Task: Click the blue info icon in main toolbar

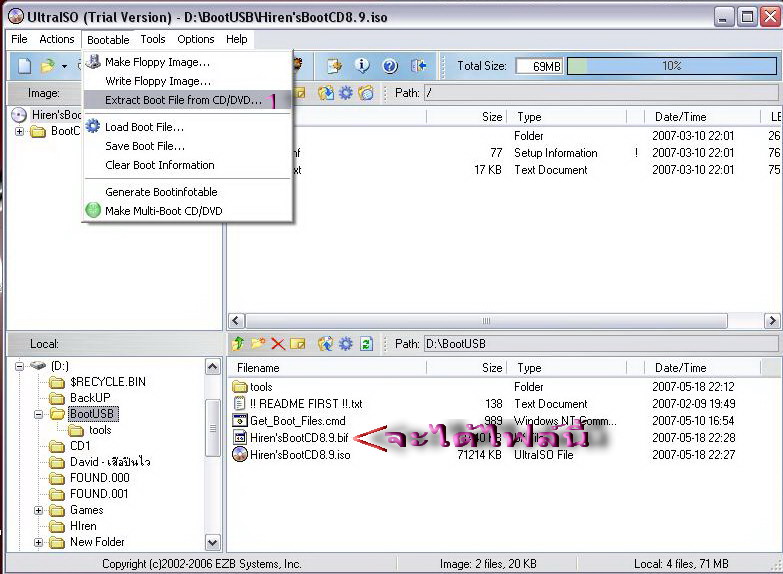Action: (362, 65)
